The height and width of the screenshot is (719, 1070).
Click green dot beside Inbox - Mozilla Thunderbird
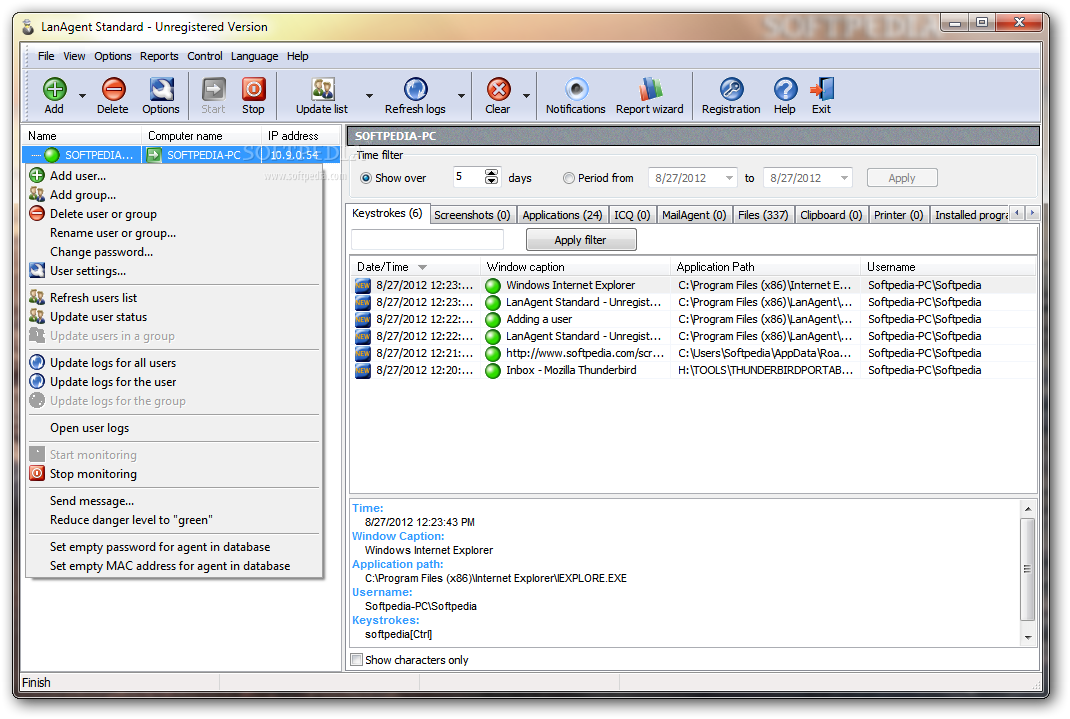tap(493, 370)
